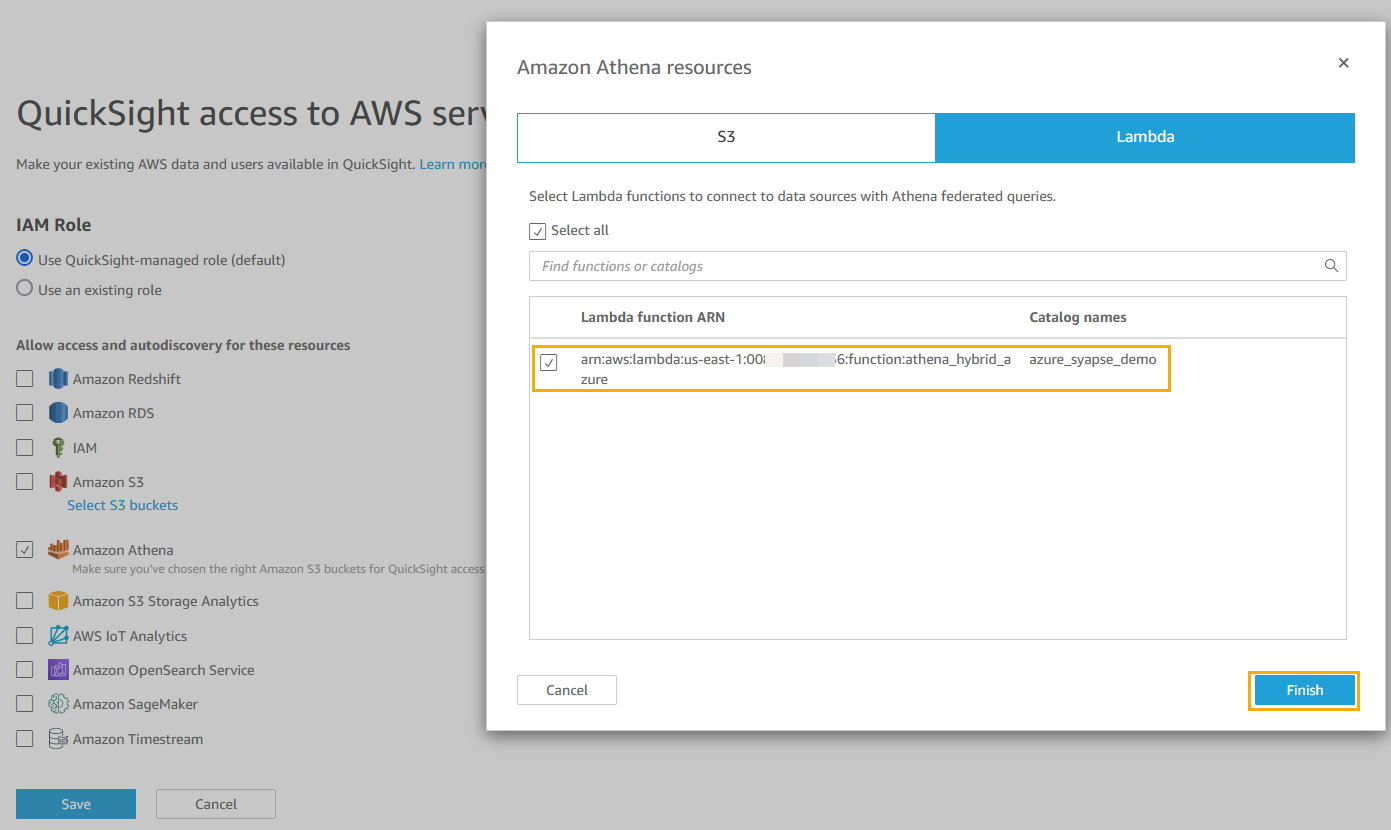This screenshot has width=1391, height=830.
Task: Click the azure_syapse_demo catalog name
Action: point(1093,359)
